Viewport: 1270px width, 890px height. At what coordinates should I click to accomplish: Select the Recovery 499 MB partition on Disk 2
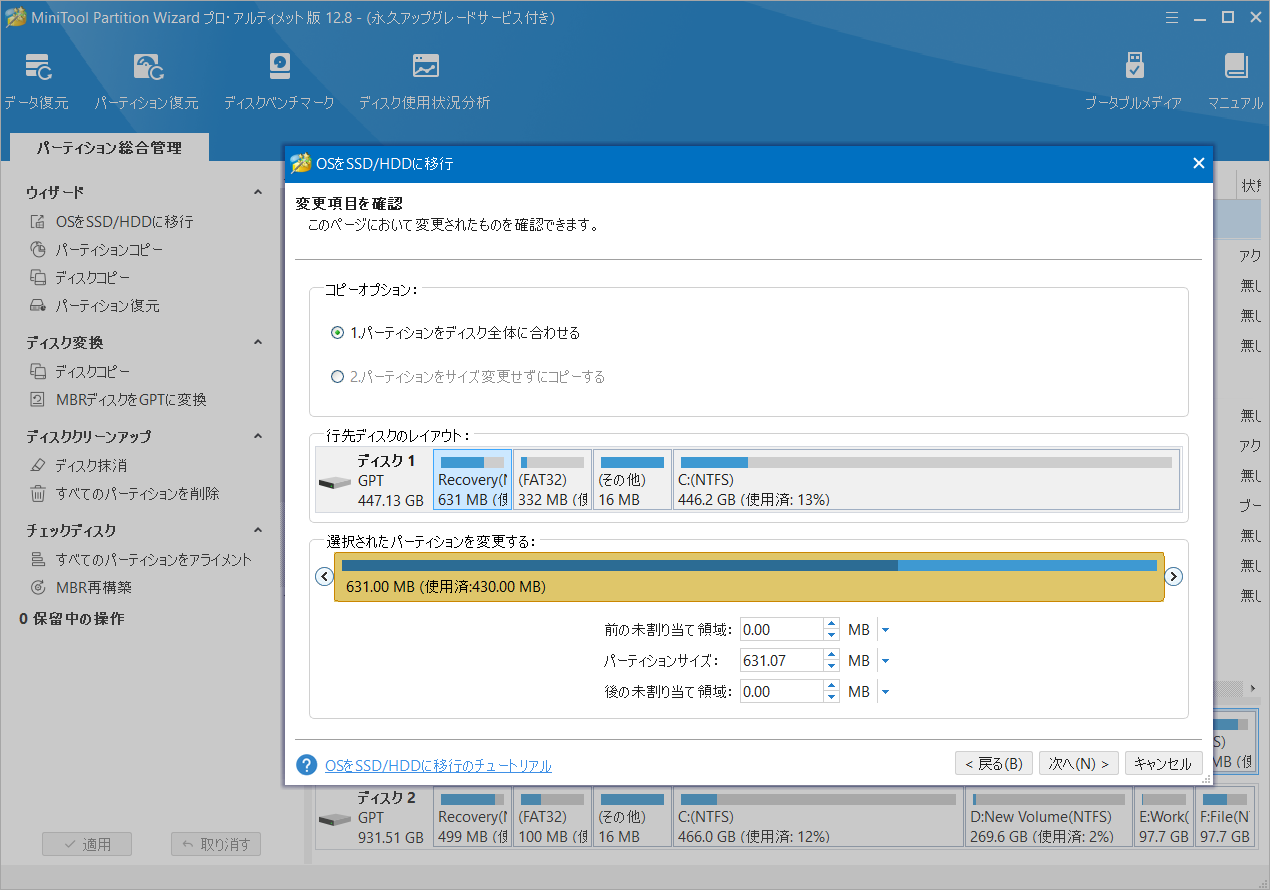click(472, 817)
